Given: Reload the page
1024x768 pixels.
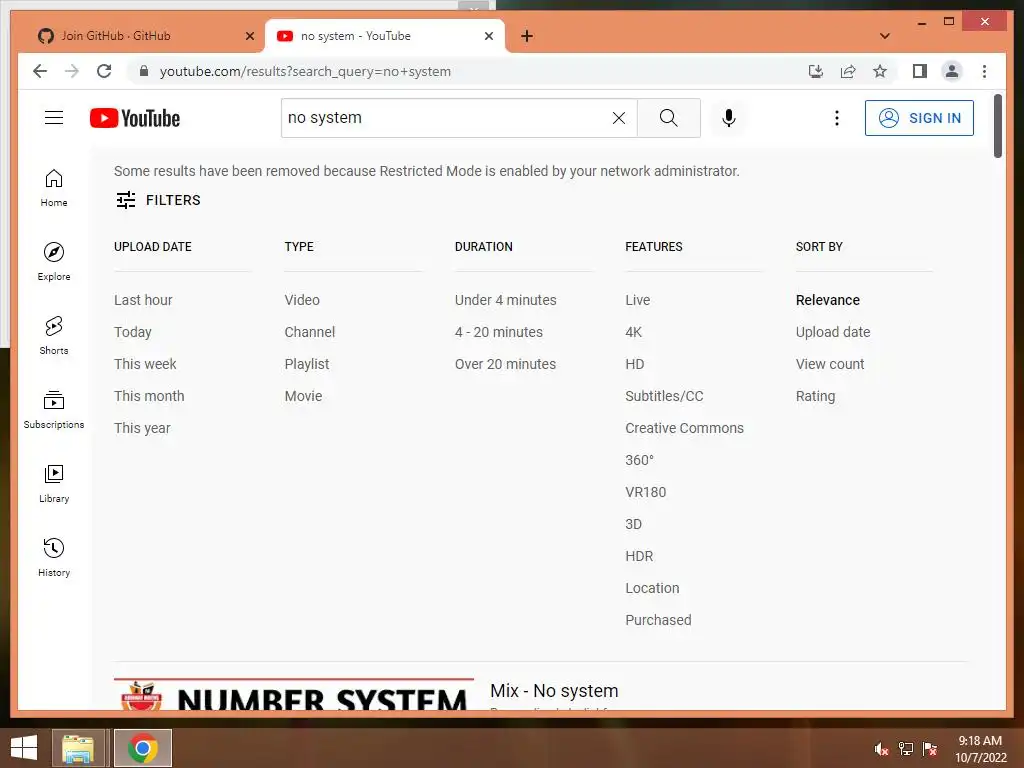Looking at the screenshot, I should click(x=104, y=71).
